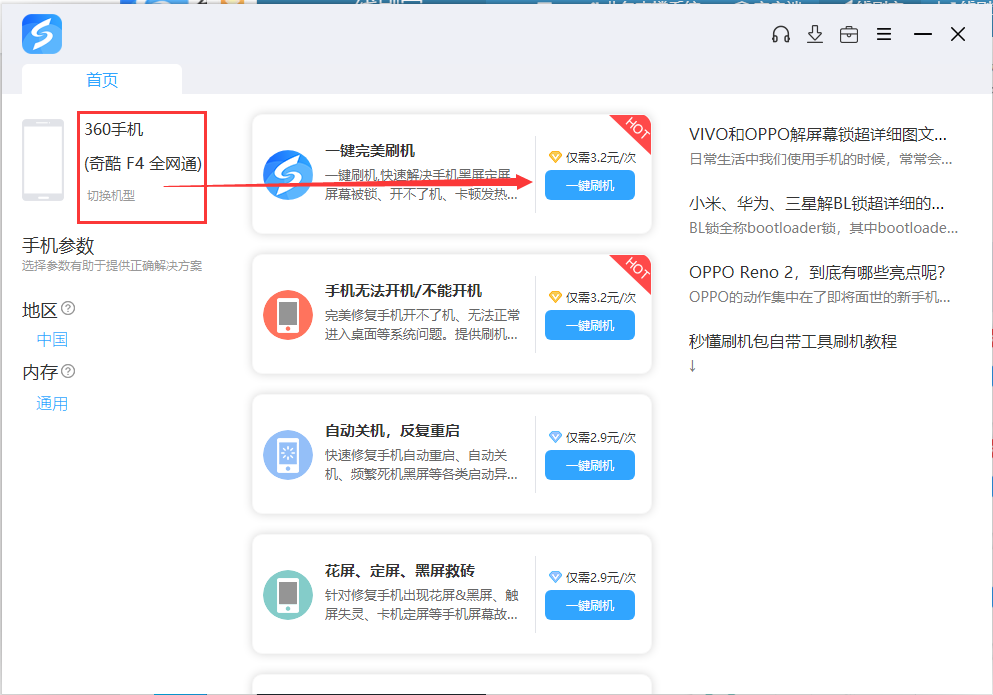993x695 pixels.
Task: Click 一键刷机 button for 手机无法开机
Action: coord(590,326)
